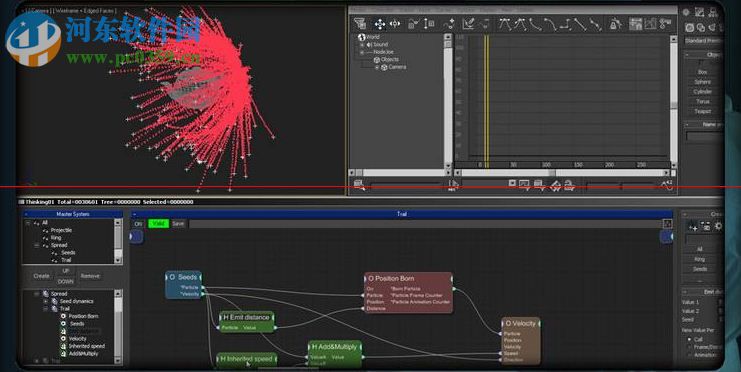Open the Standard Primitives dropdown
This screenshot has height=372, width=741.
coord(703,41)
